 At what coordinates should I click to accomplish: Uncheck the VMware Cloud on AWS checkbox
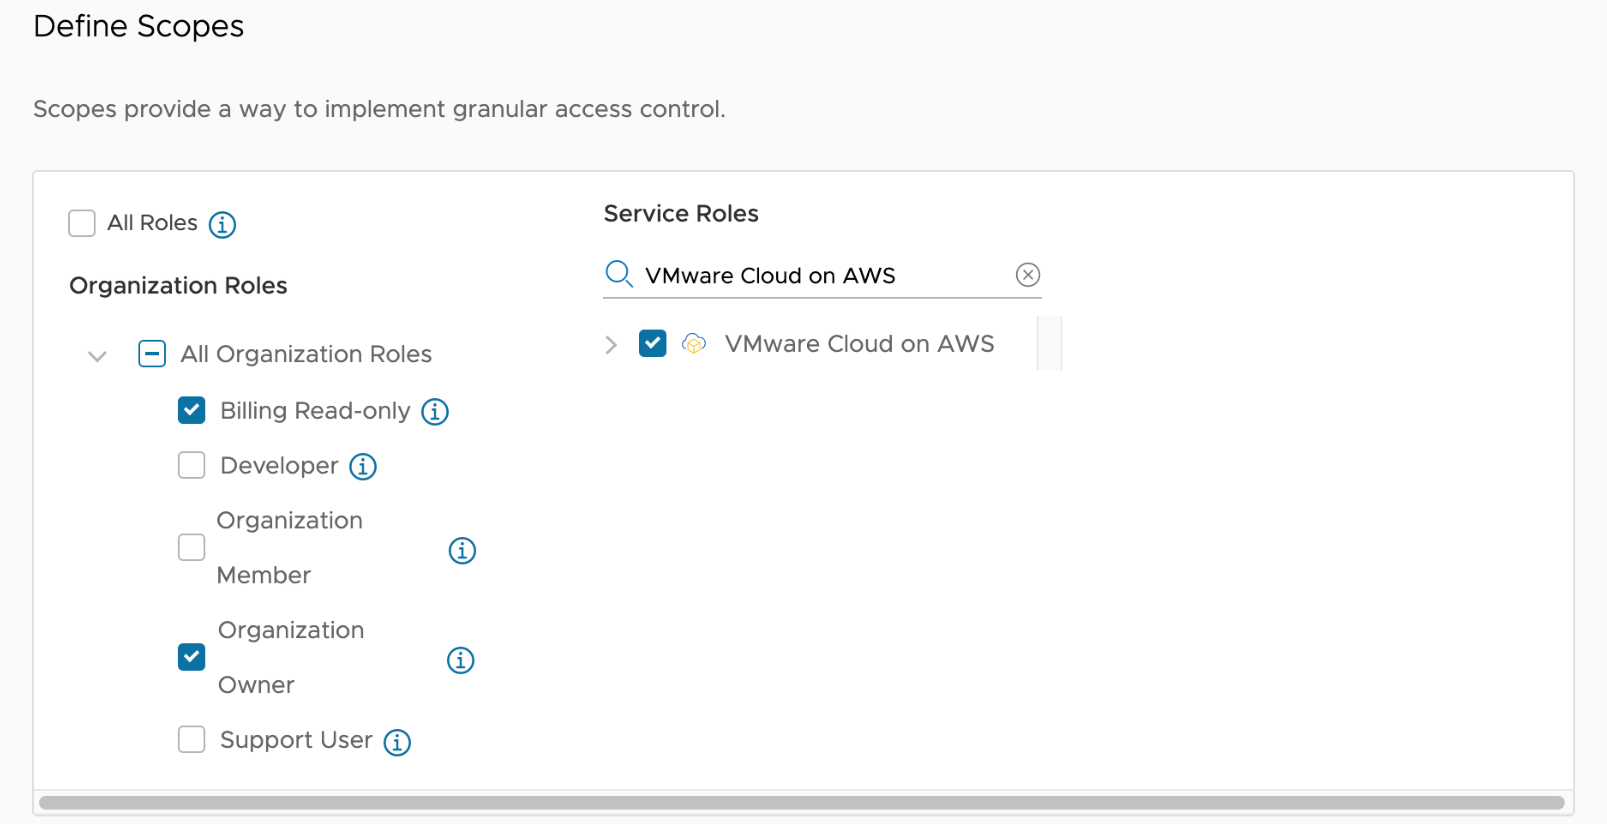tap(653, 344)
